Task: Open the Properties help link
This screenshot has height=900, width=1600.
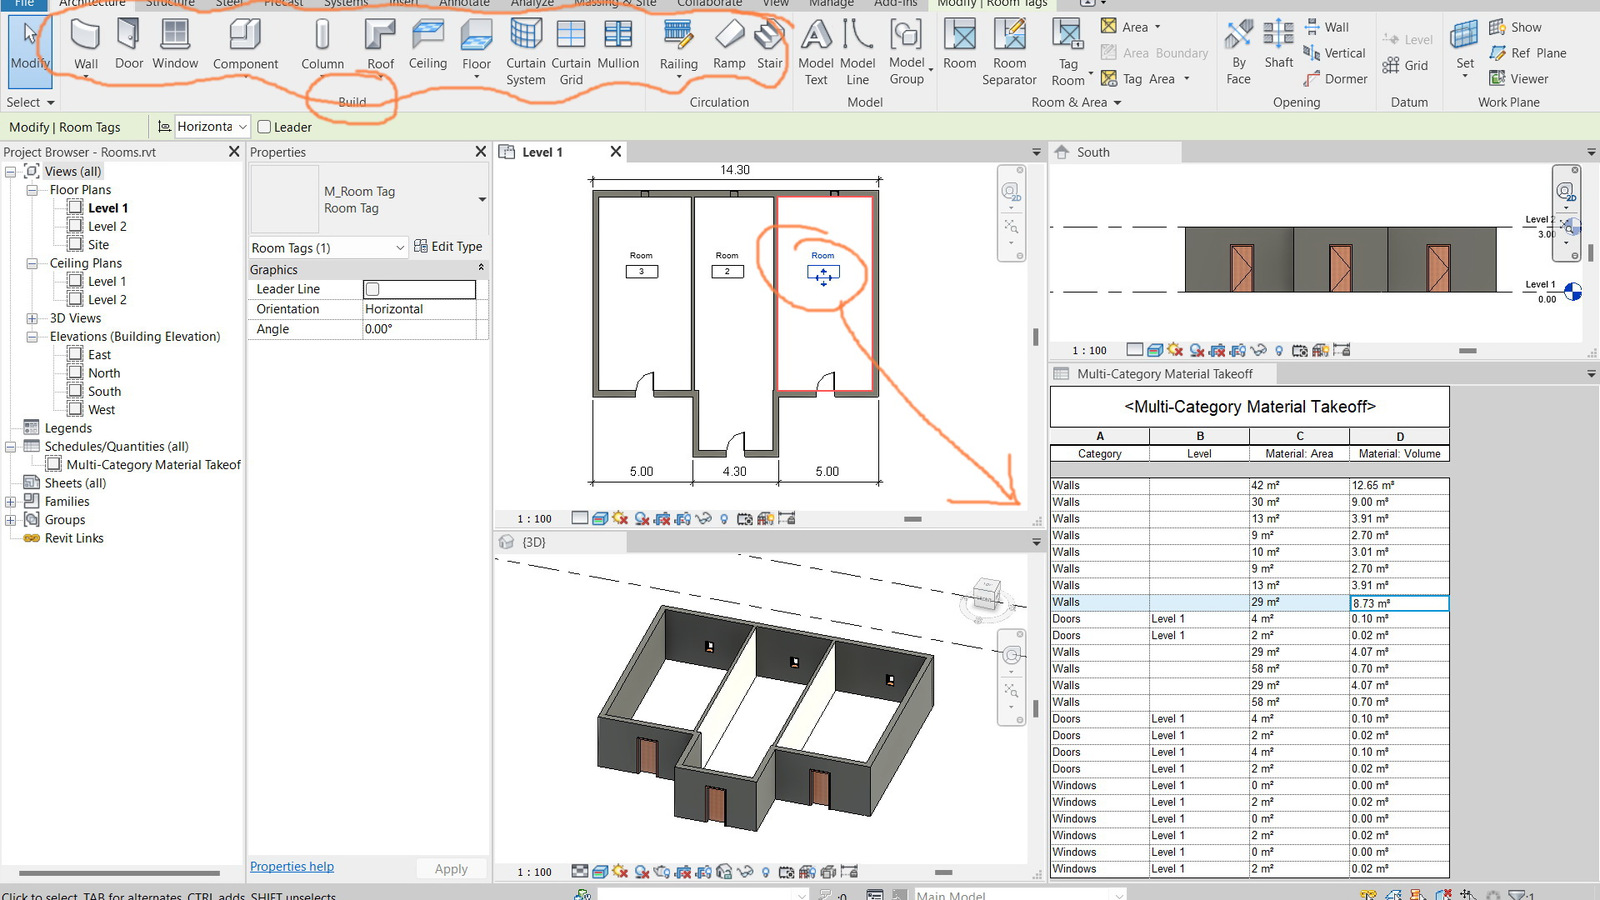Action: click(x=292, y=867)
